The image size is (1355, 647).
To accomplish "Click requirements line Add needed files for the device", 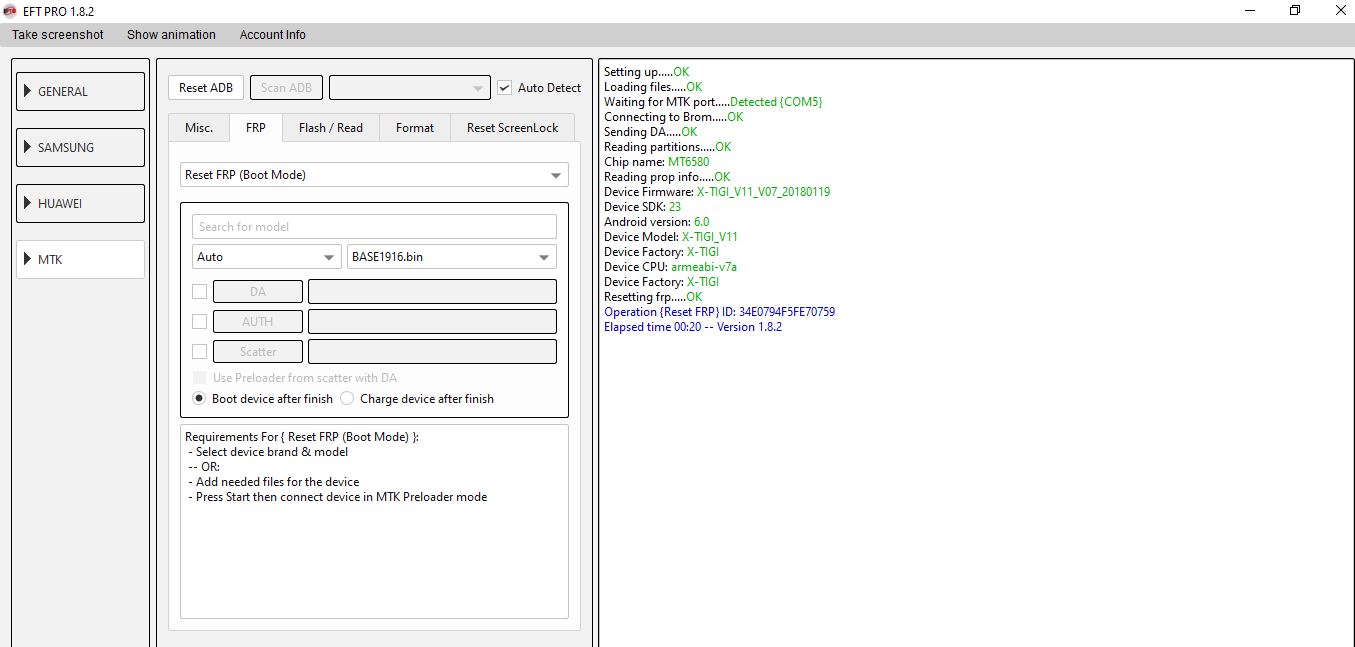I will coord(273,482).
